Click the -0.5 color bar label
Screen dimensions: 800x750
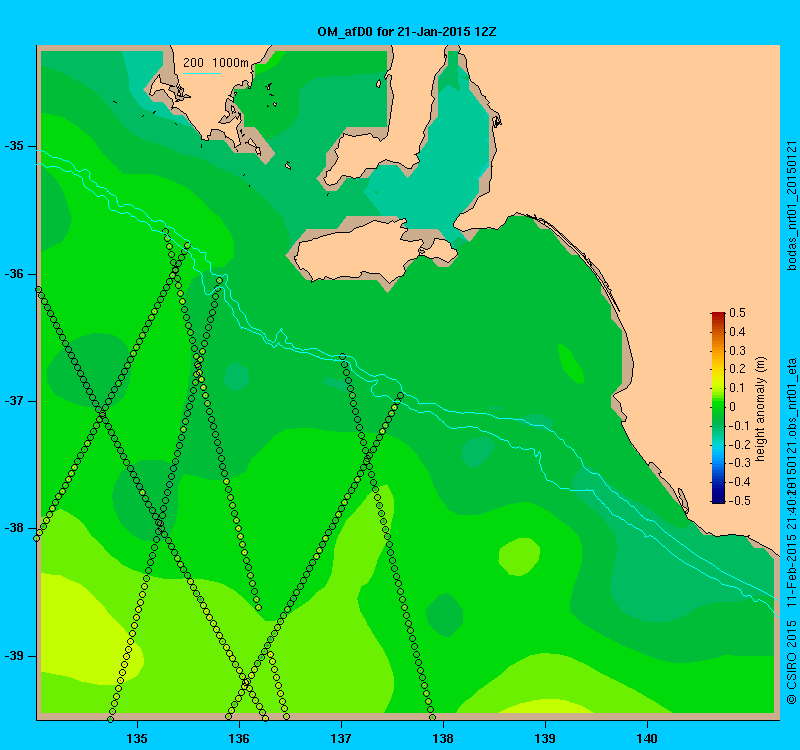(x=740, y=501)
